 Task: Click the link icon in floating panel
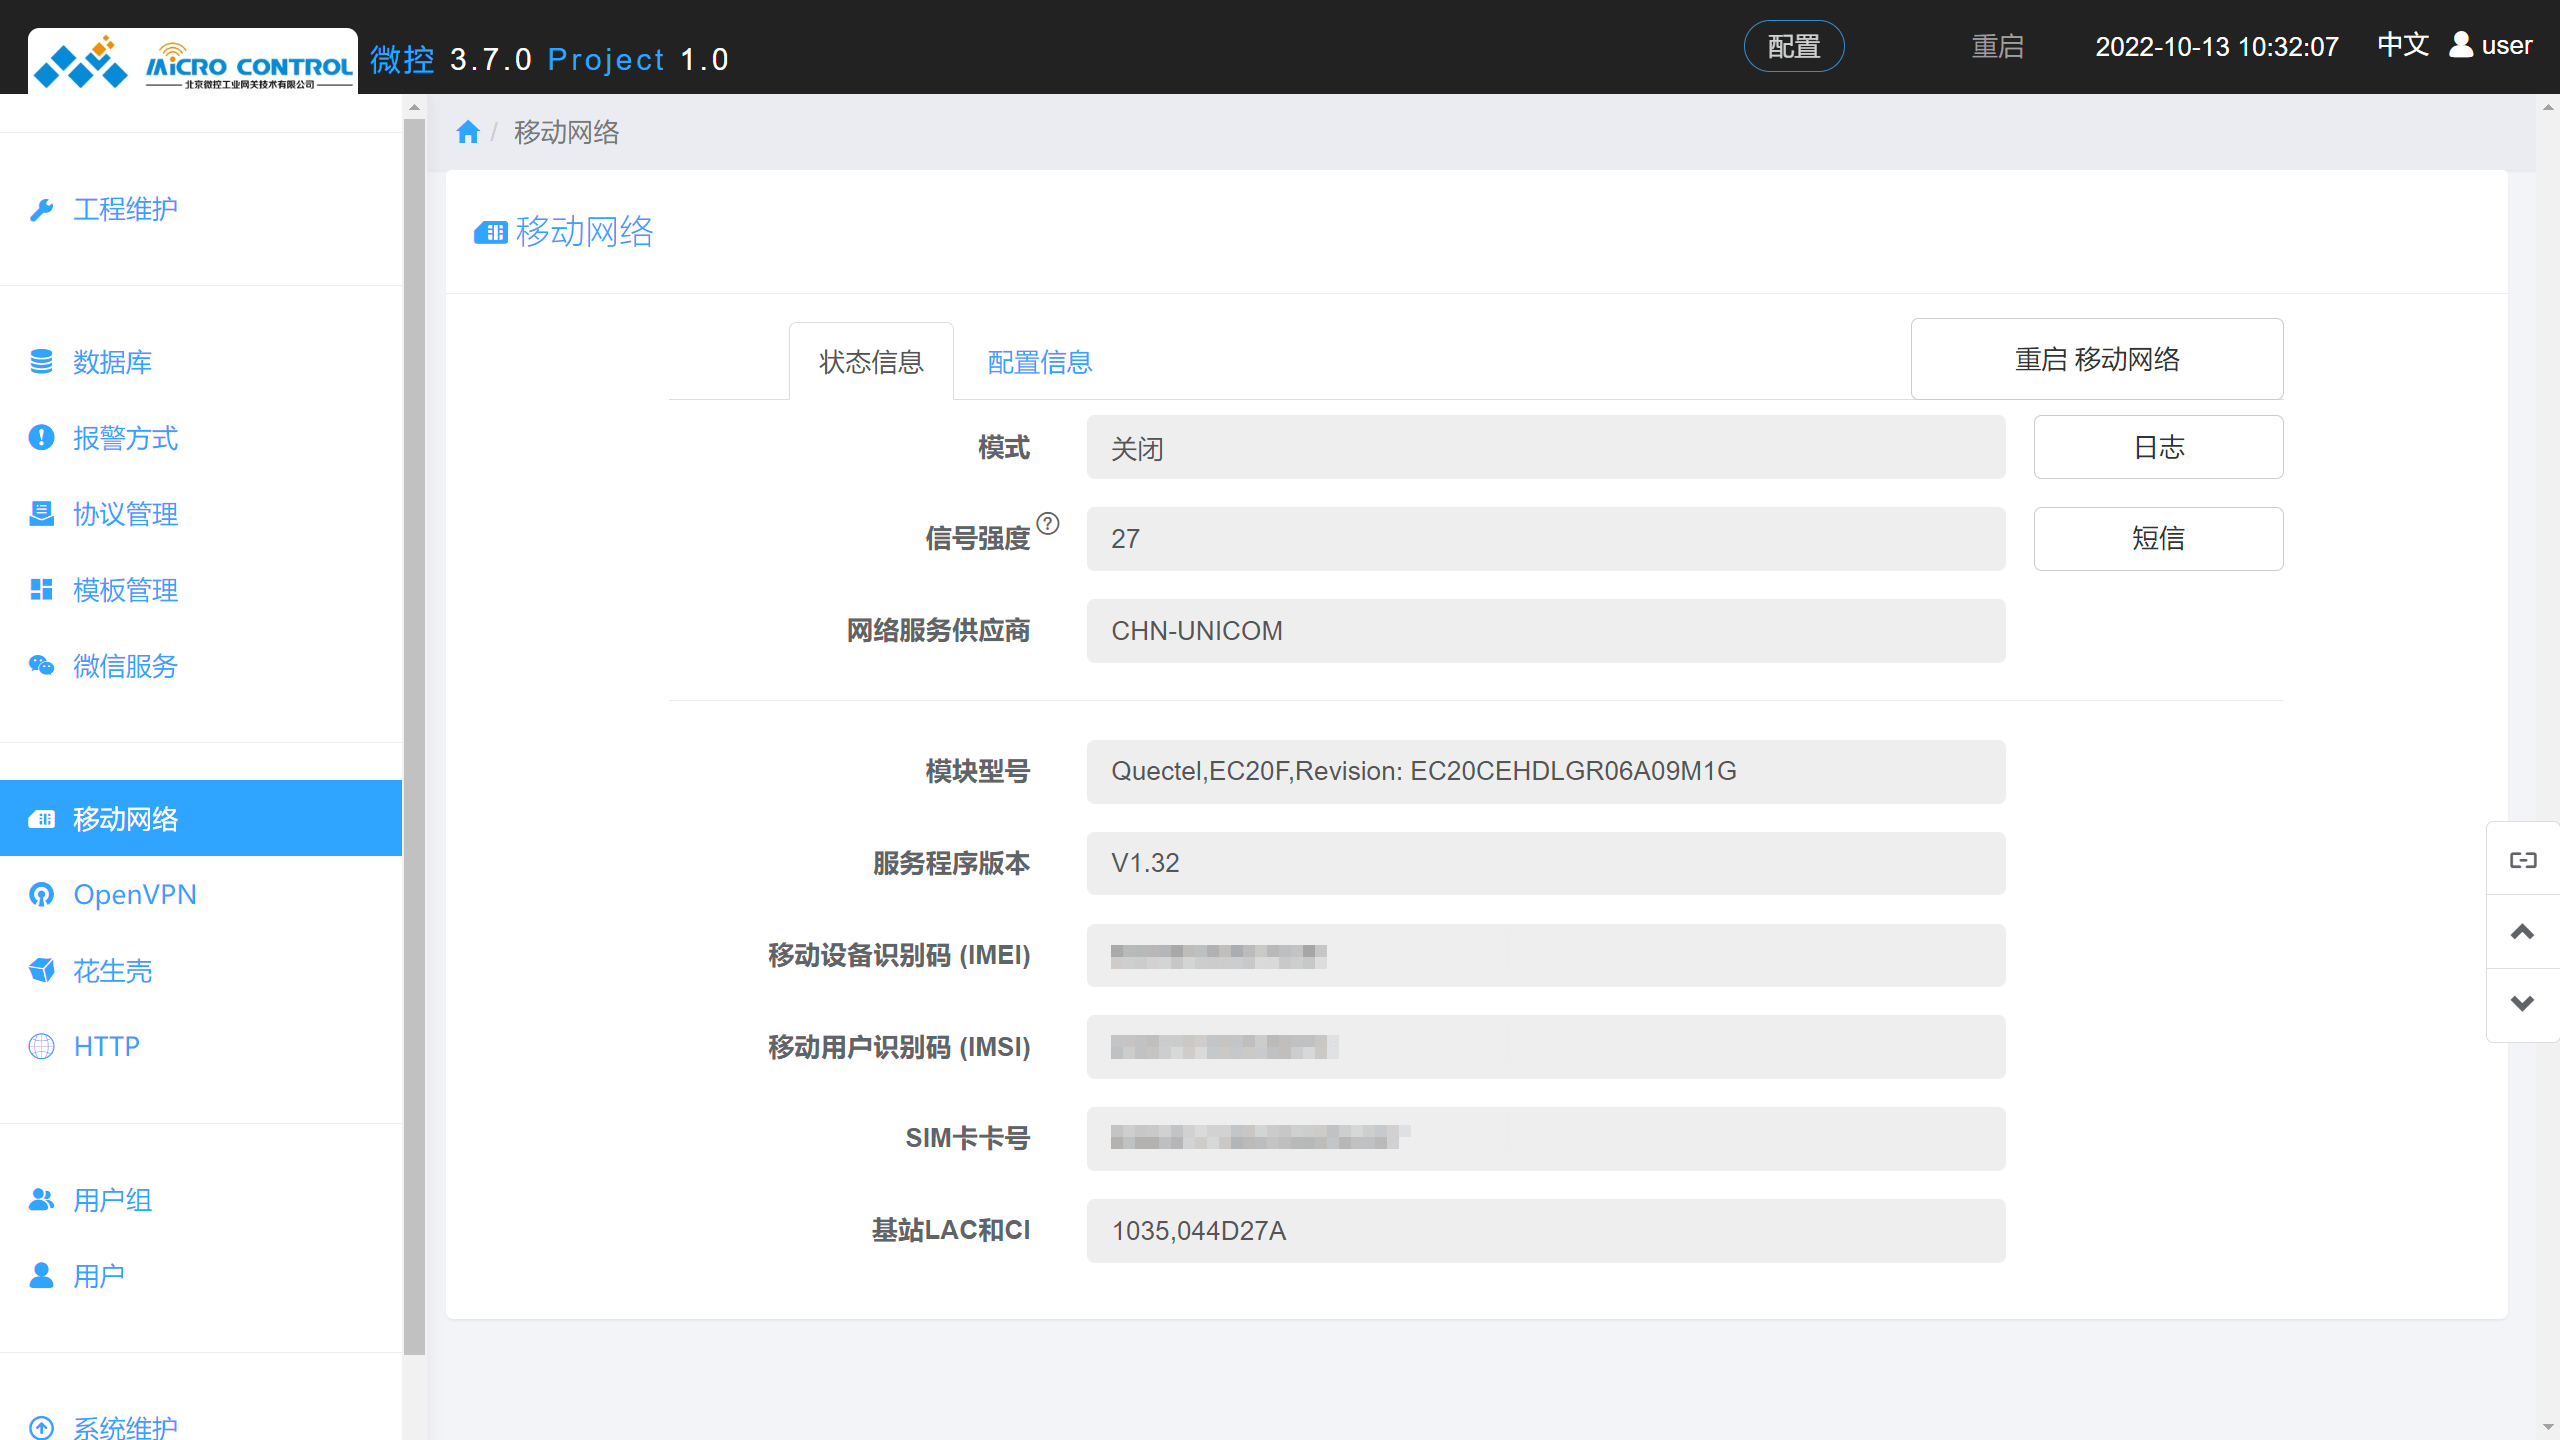pos(2522,860)
